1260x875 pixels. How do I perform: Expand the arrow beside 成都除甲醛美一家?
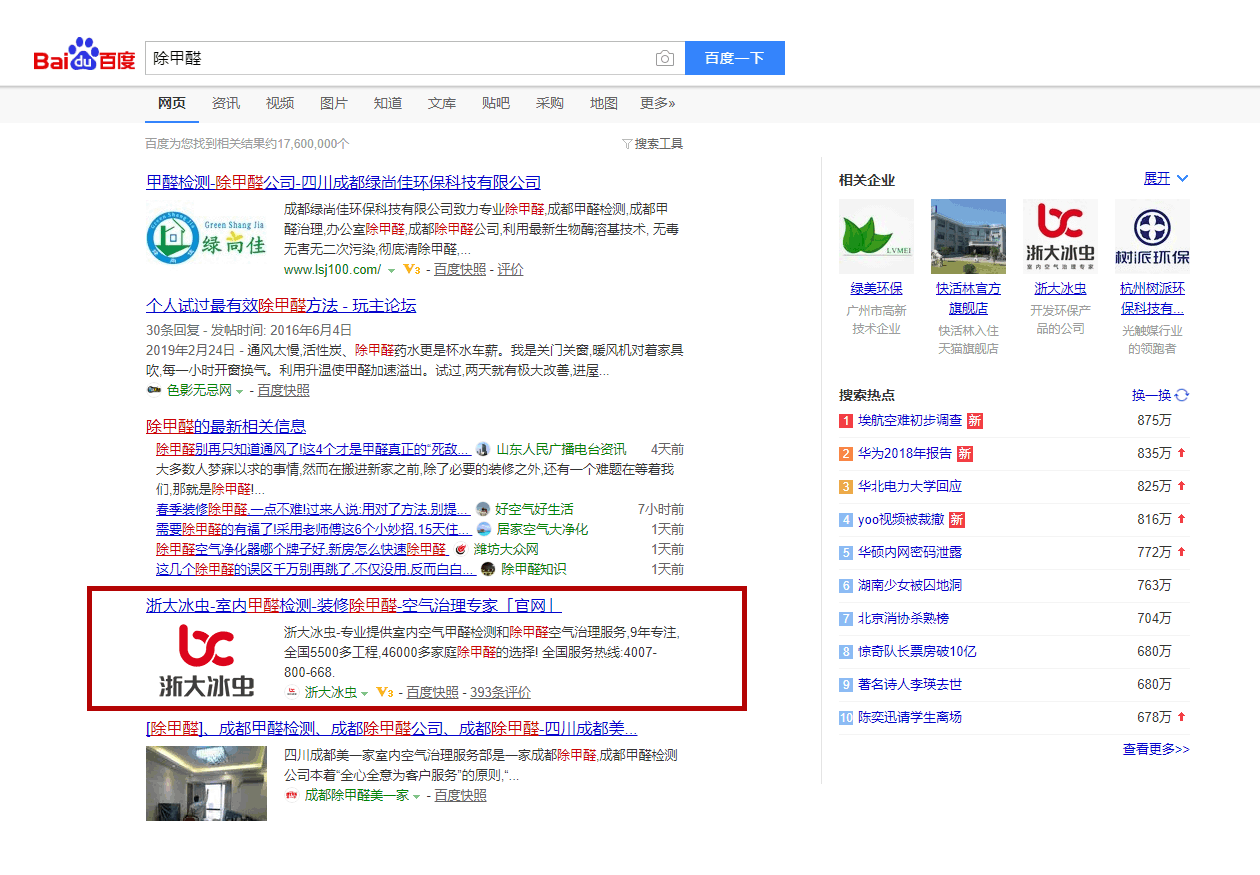[418, 796]
